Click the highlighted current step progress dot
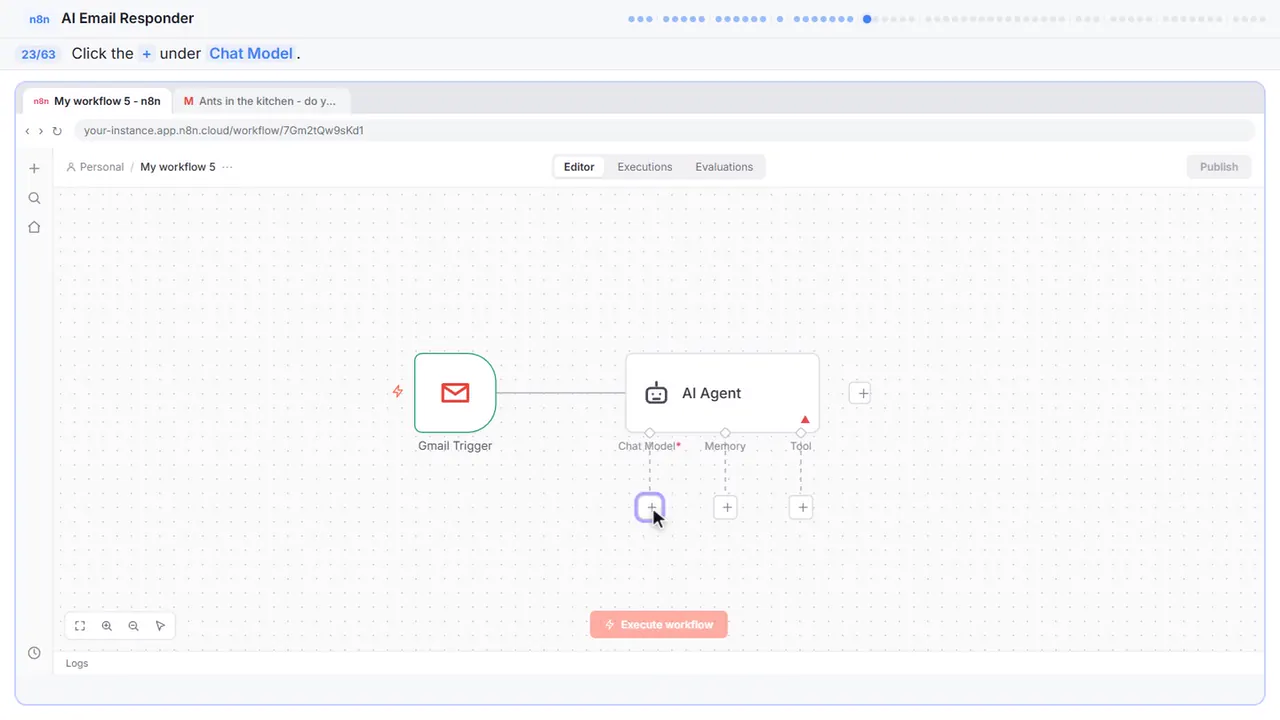This screenshot has width=1280, height=720. click(867, 18)
